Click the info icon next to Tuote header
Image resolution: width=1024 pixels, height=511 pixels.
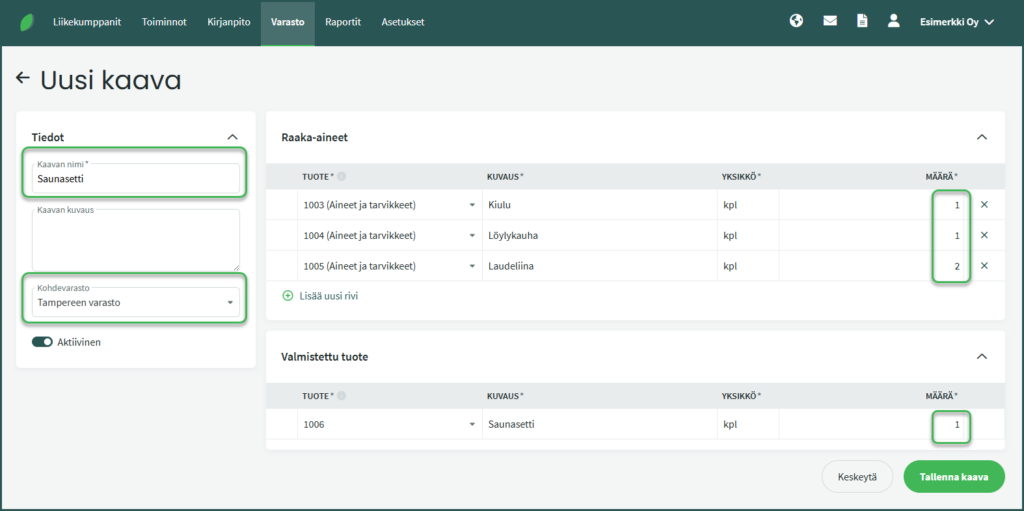coord(342,177)
